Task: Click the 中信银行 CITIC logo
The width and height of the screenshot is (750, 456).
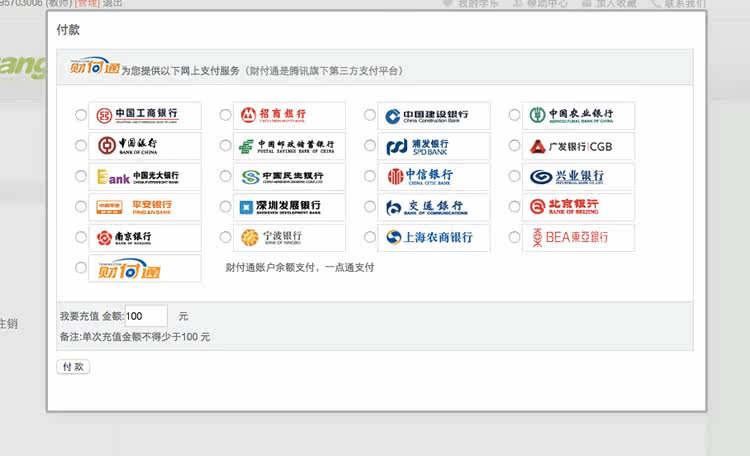Action: tap(434, 177)
